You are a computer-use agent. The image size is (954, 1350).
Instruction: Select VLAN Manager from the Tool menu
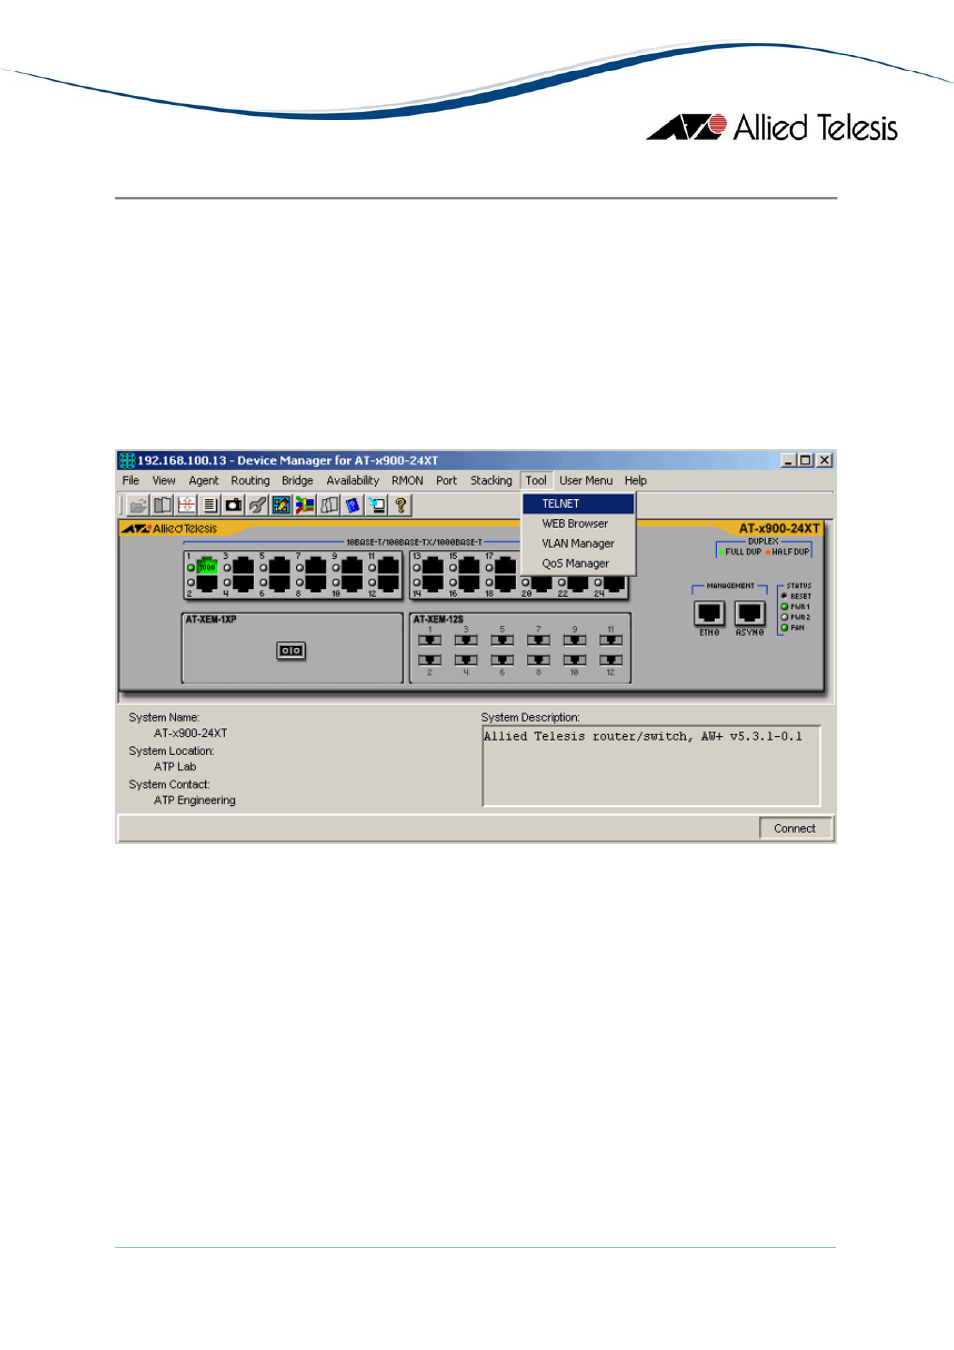579,544
